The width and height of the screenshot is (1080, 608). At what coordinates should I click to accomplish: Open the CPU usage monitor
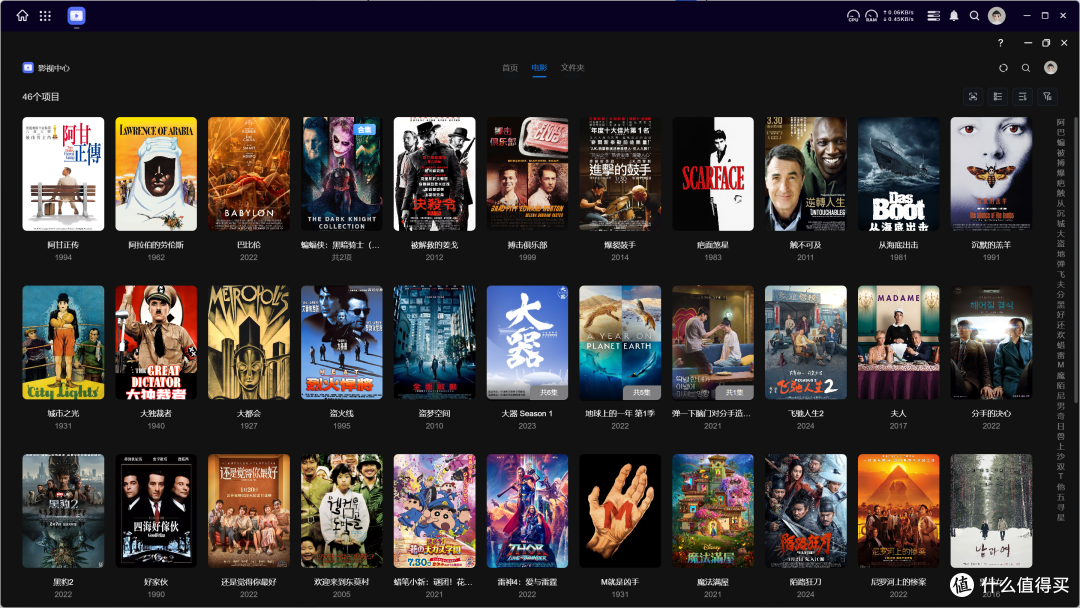click(853, 15)
